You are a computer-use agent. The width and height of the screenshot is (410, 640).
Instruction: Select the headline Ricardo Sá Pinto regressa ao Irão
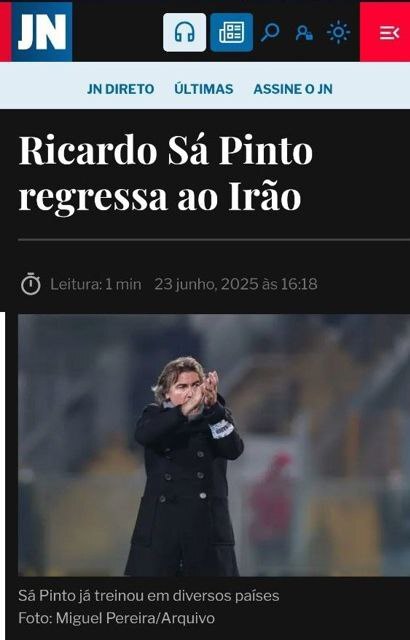click(166, 173)
